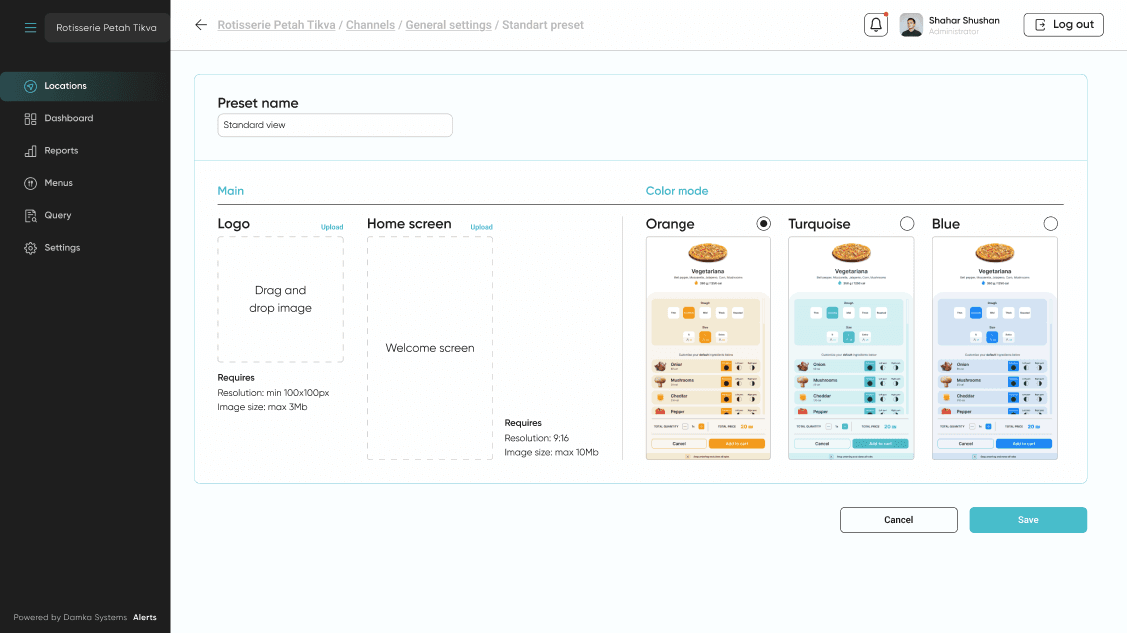Screen dimensions: 1127x633
Task: Click the Logo drag and drop area
Action: [280, 299]
